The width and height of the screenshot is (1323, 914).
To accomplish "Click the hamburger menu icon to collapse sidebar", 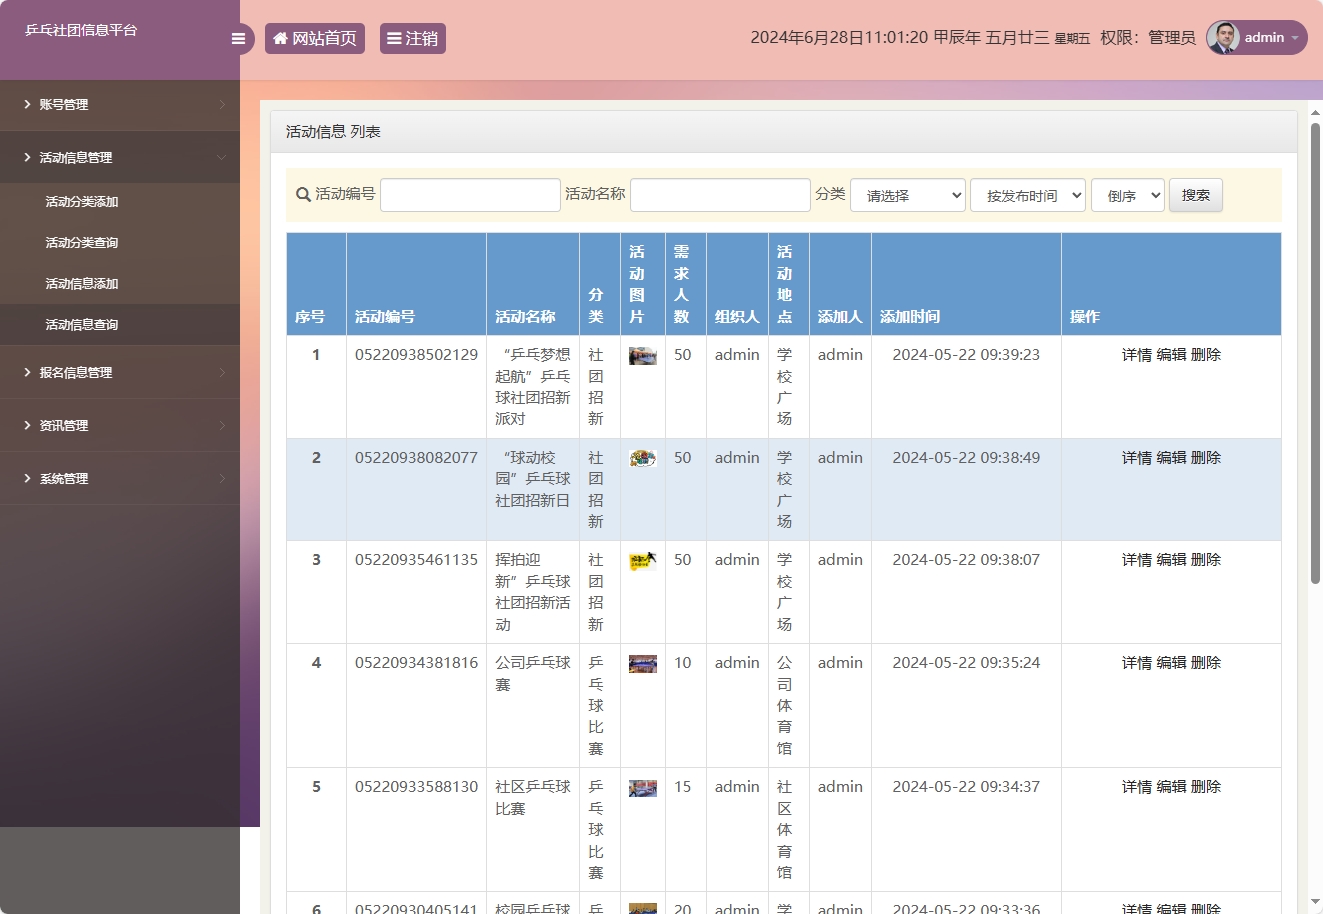I will click(x=238, y=38).
